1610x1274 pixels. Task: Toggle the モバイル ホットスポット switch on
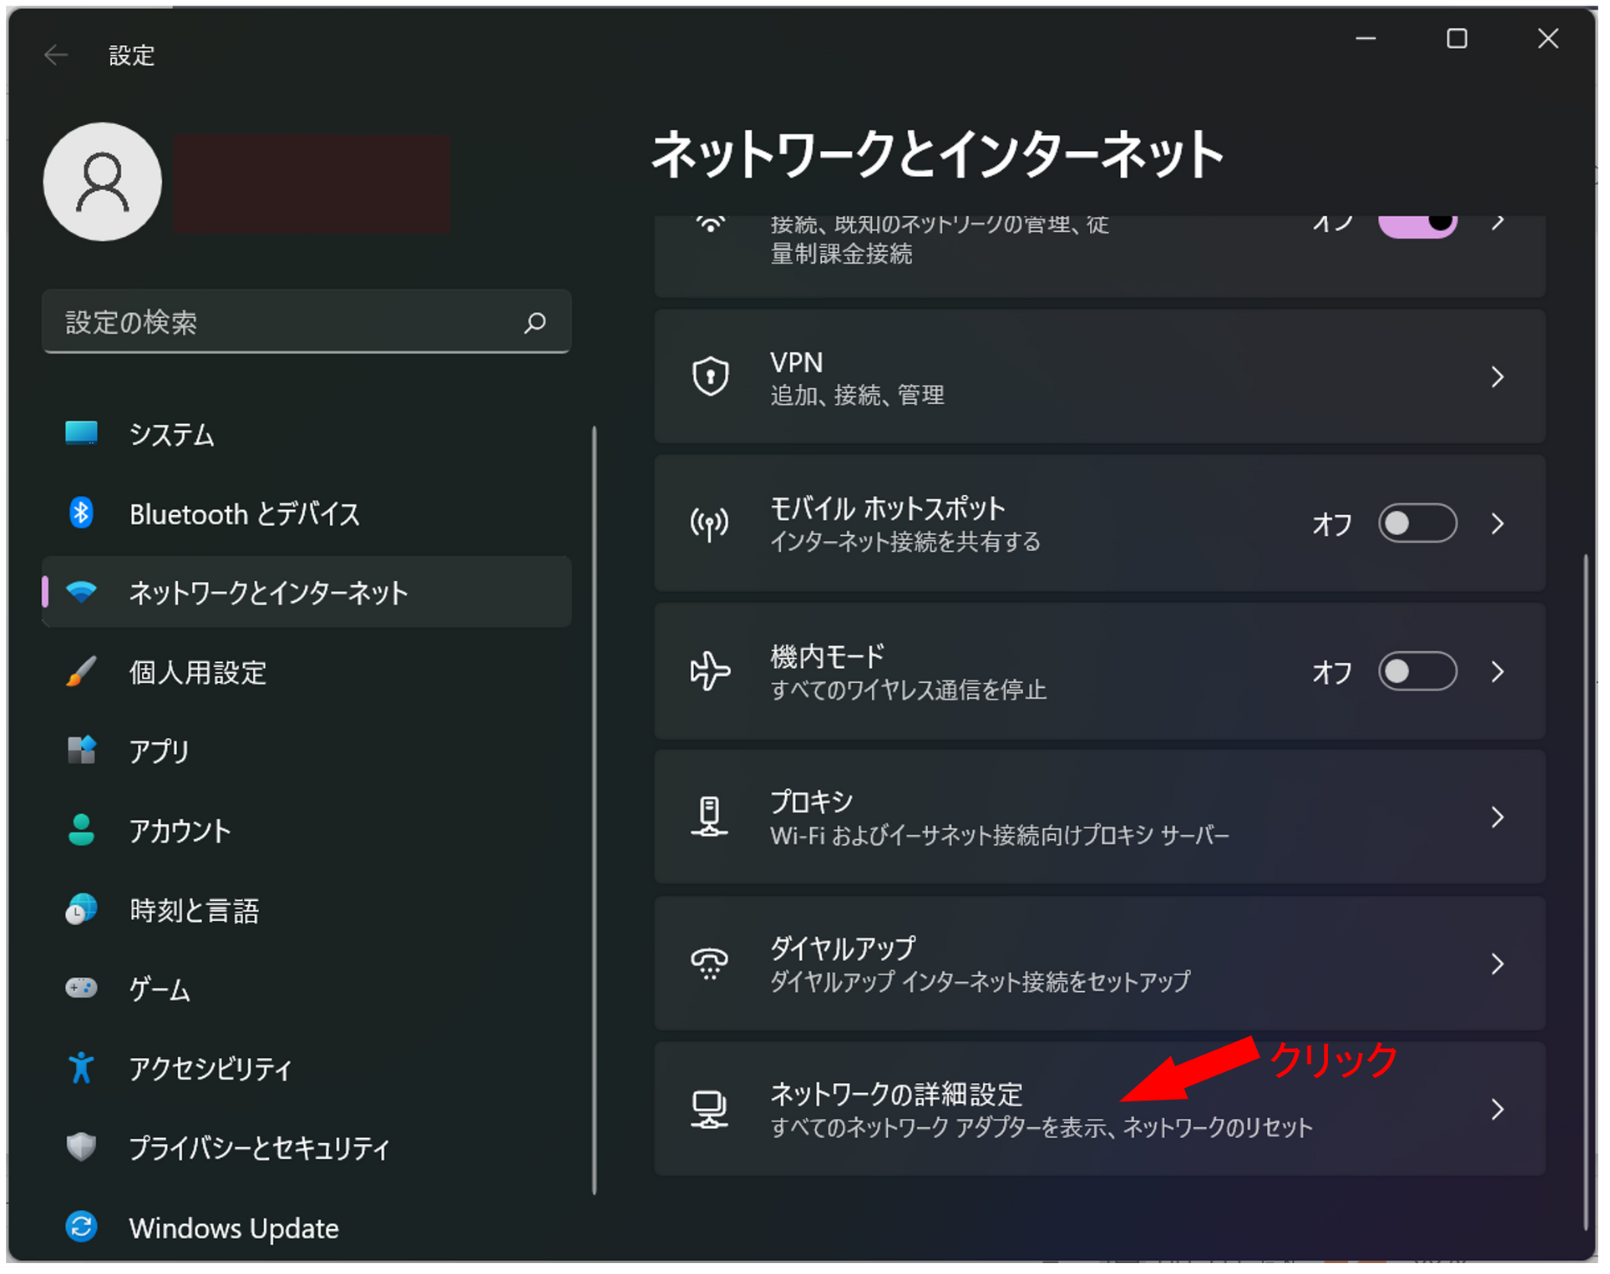[1417, 524]
